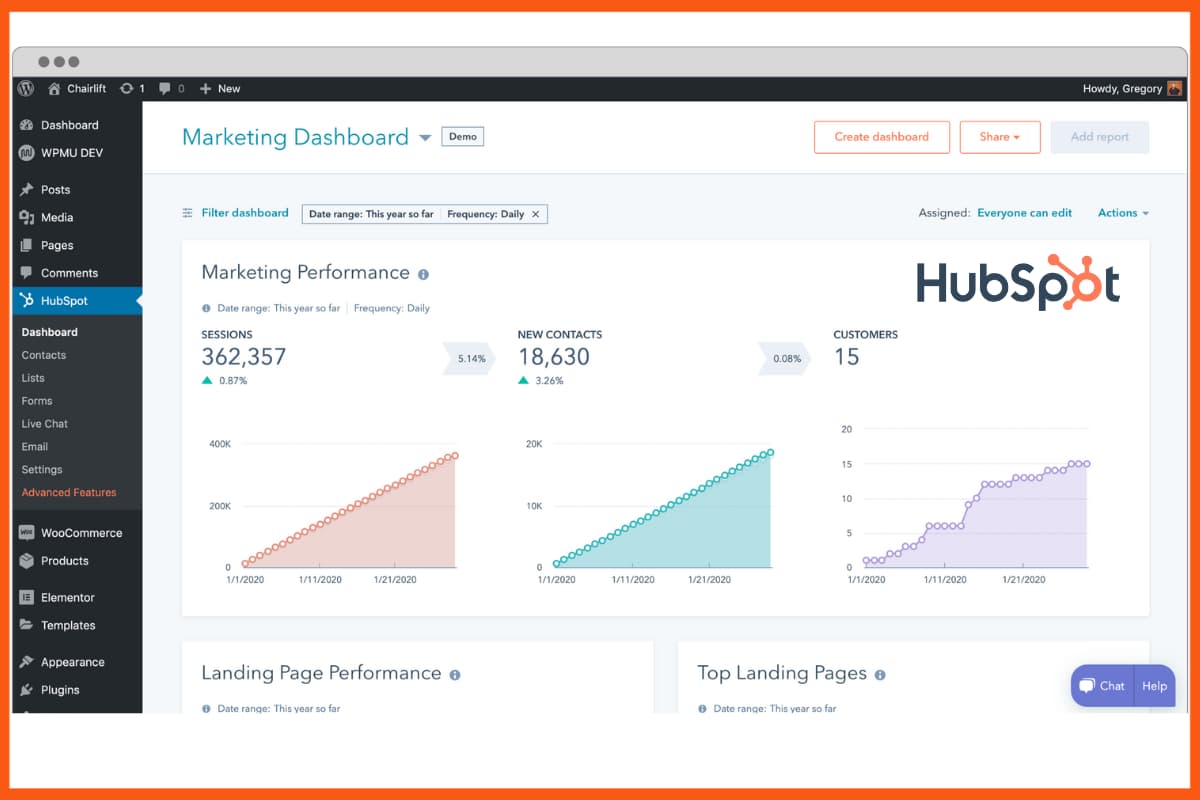Open Elementor from the sidebar icon
The width and height of the screenshot is (1200, 800).
(27, 597)
